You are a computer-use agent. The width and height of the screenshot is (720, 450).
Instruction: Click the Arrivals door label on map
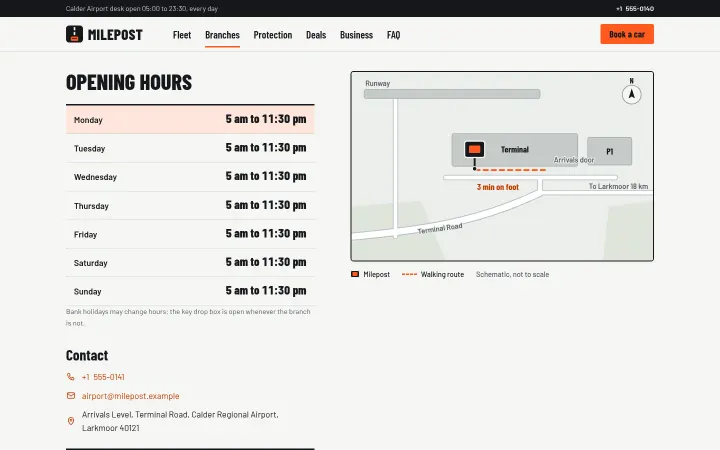(x=574, y=160)
